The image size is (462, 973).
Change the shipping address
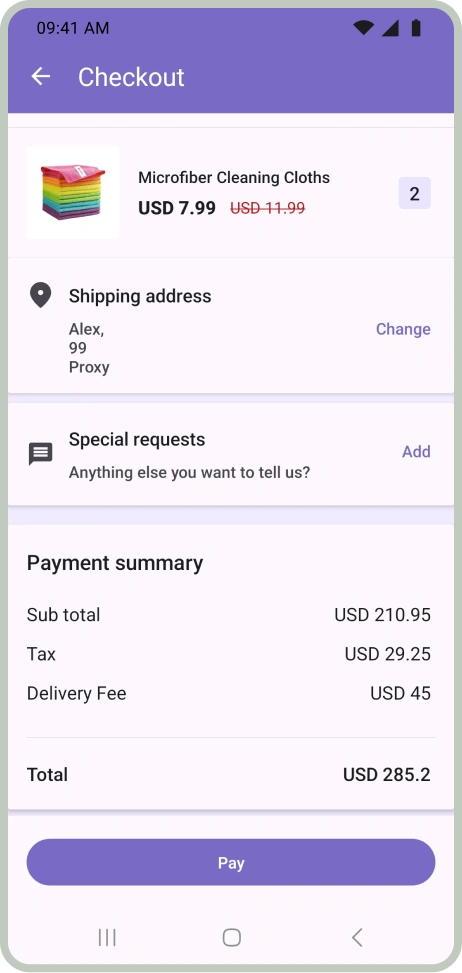(403, 329)
